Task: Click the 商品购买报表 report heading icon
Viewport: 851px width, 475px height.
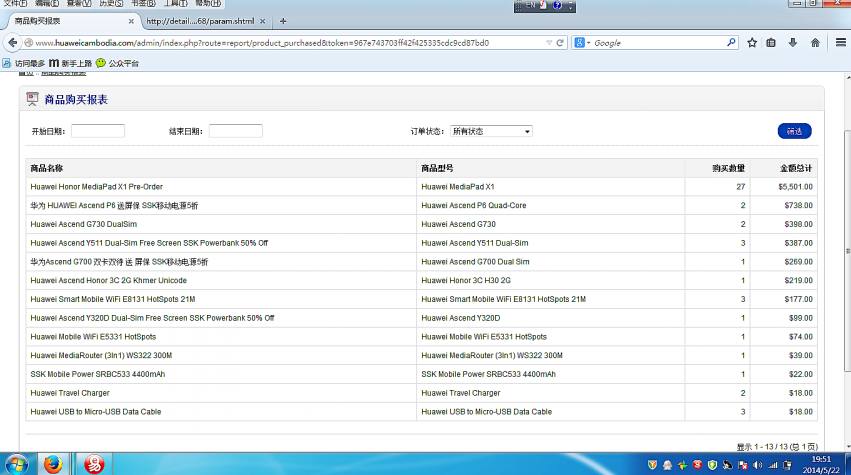Action: [x=33, y=99]
